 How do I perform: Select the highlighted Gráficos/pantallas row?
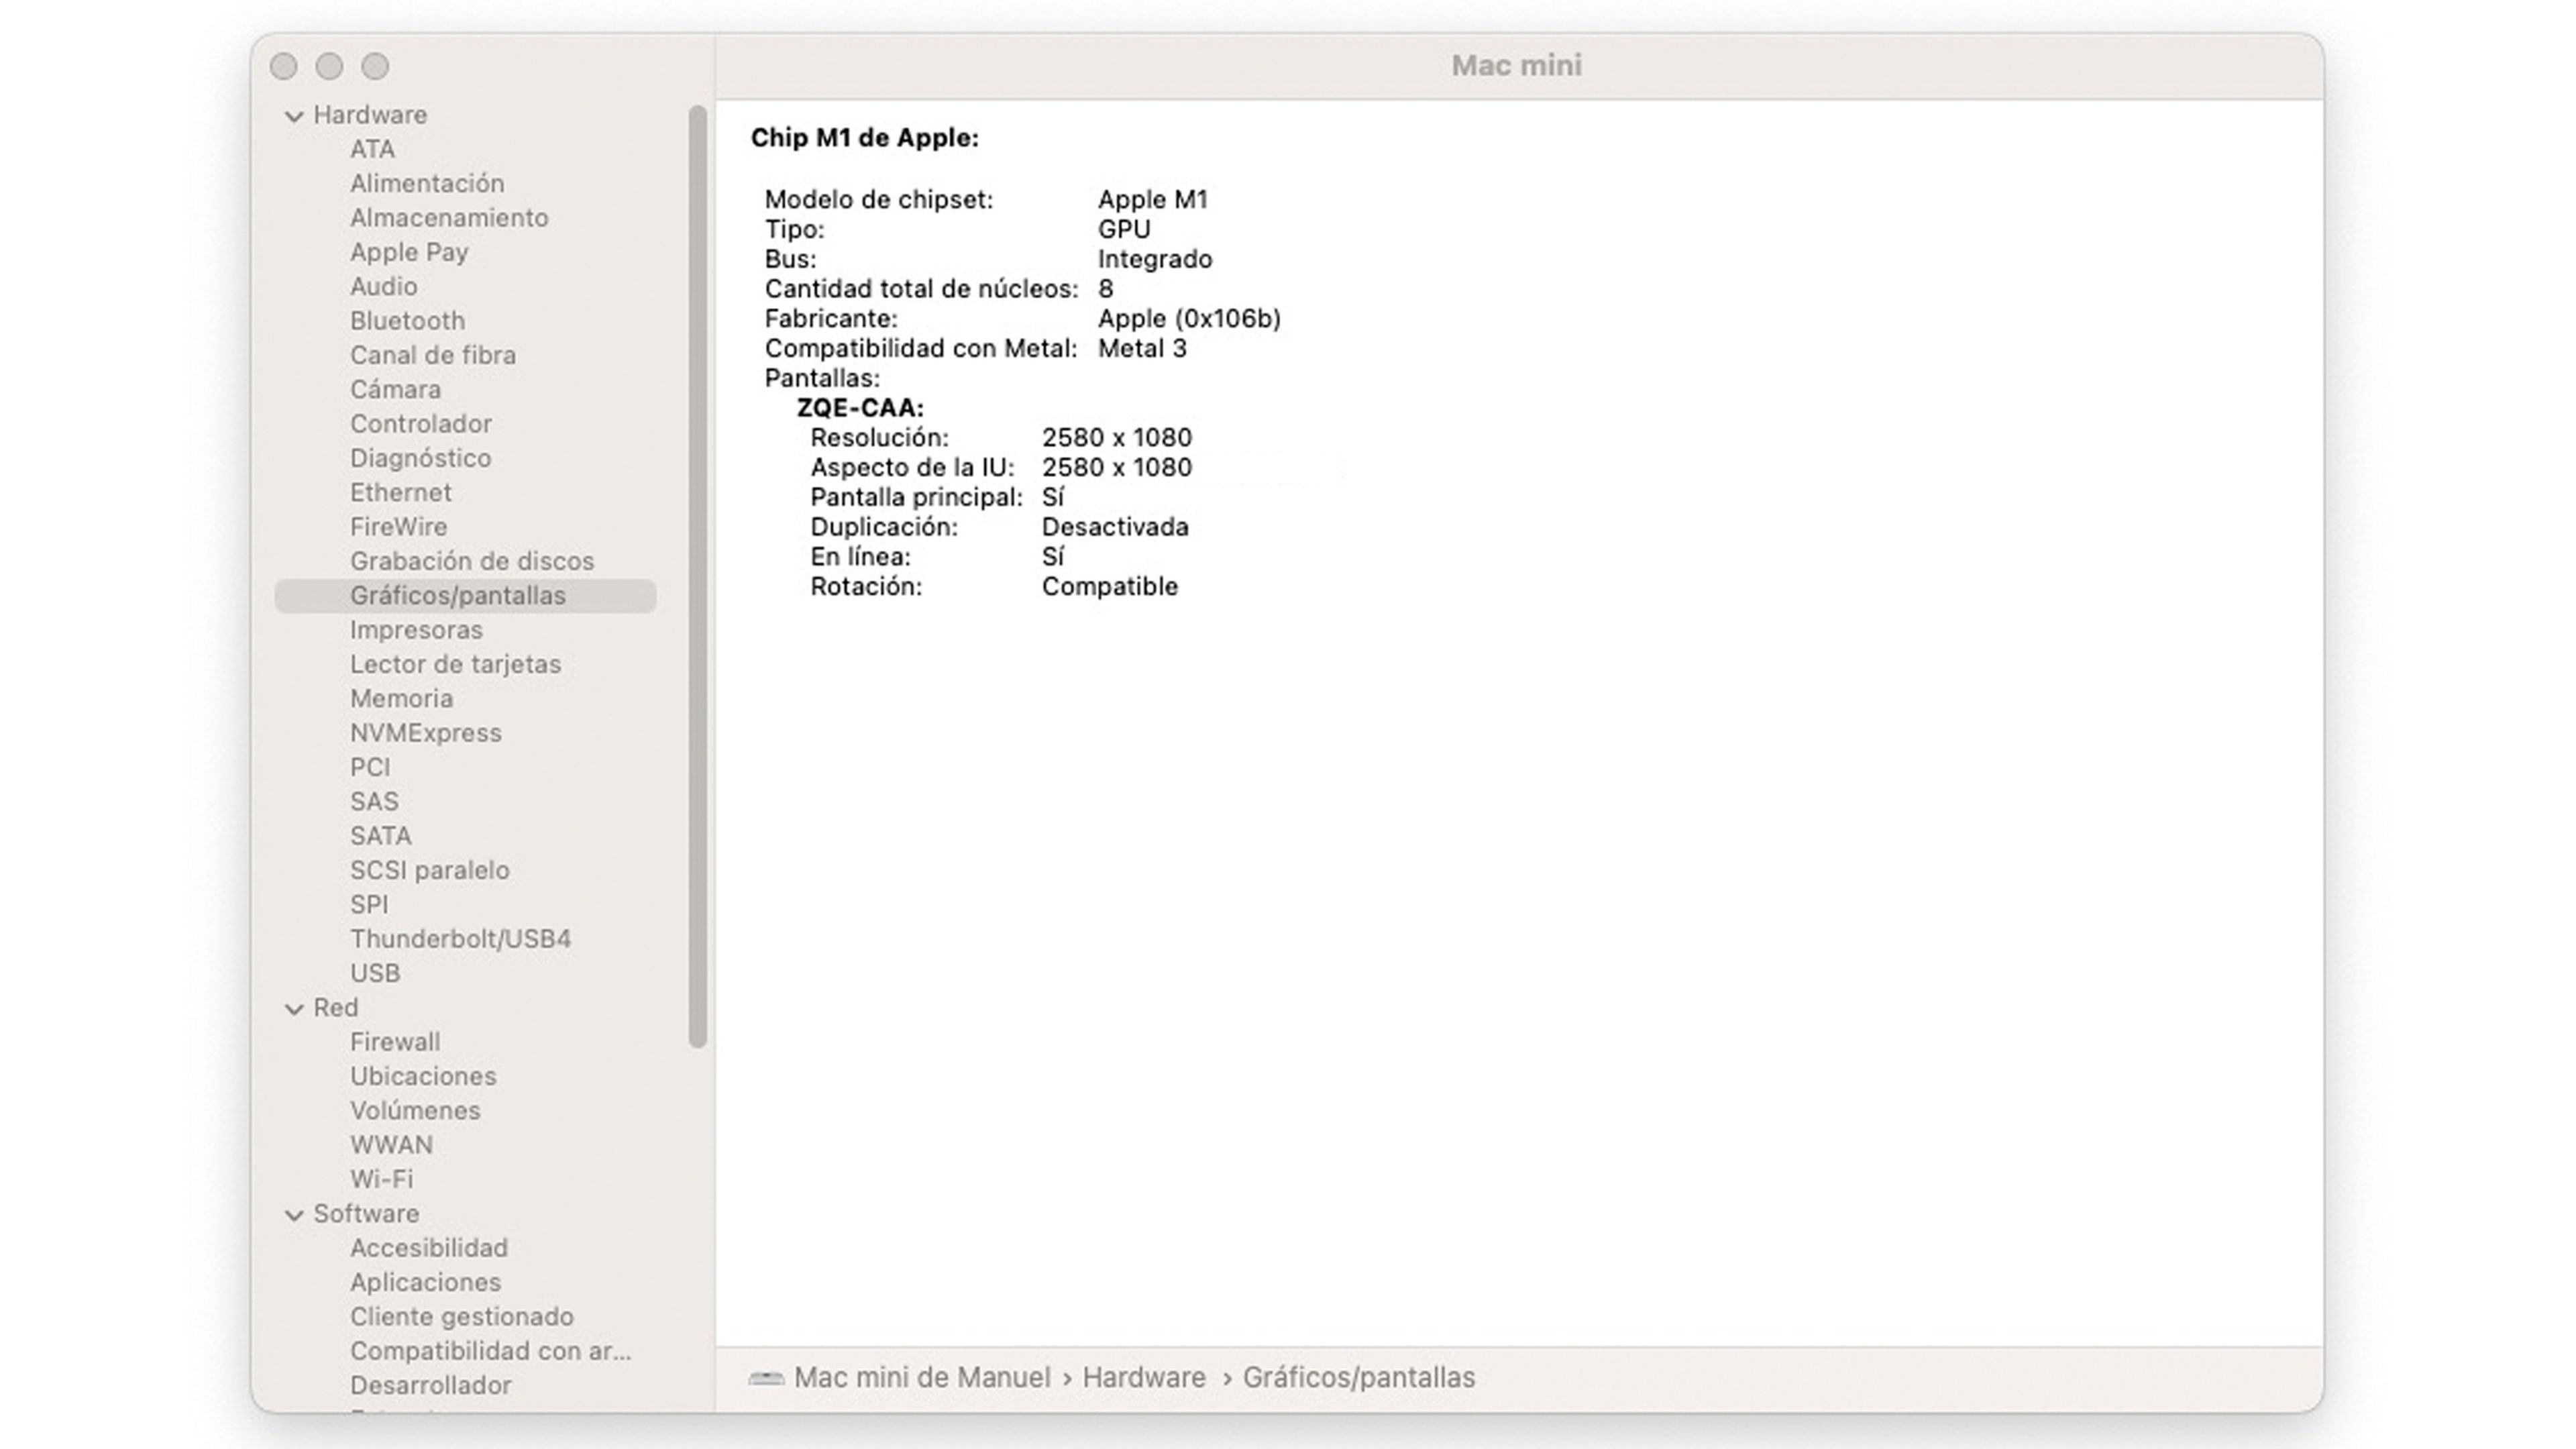(x=465, y=596)
